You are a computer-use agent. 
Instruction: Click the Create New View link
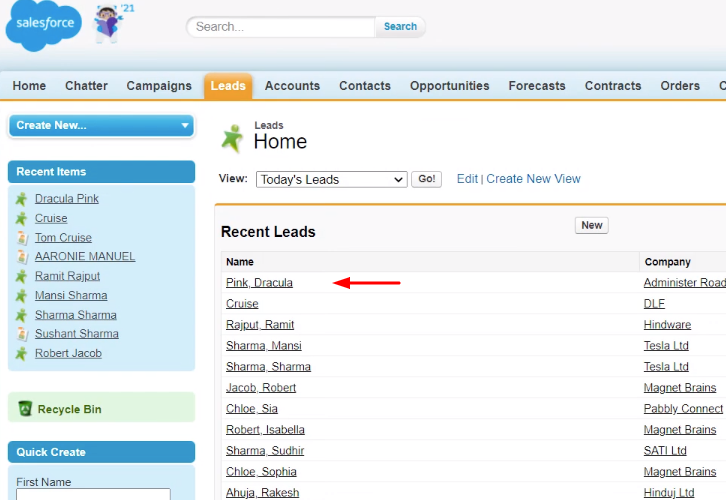(x=533, y=179)
